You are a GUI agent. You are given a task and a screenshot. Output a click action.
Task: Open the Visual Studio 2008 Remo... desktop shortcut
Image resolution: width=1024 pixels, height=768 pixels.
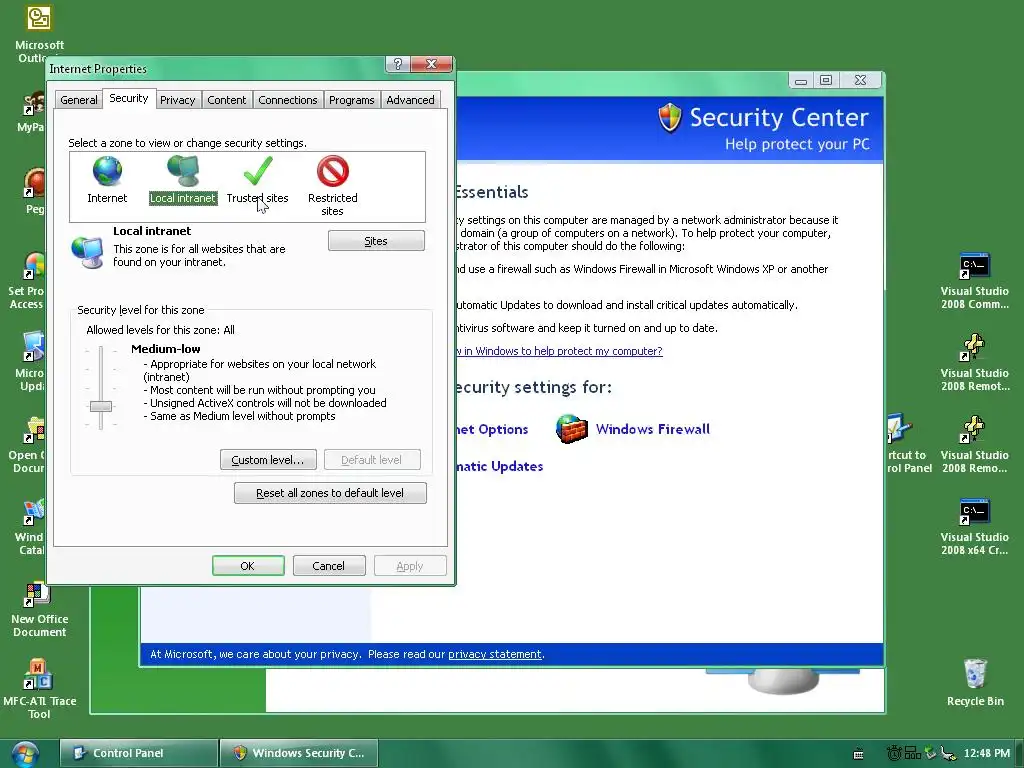click(x=974, y=444)
